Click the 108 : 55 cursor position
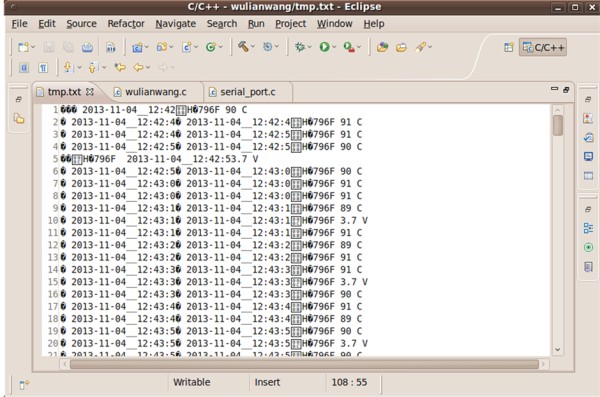This screenshot has width=600, height=397. 349,382
